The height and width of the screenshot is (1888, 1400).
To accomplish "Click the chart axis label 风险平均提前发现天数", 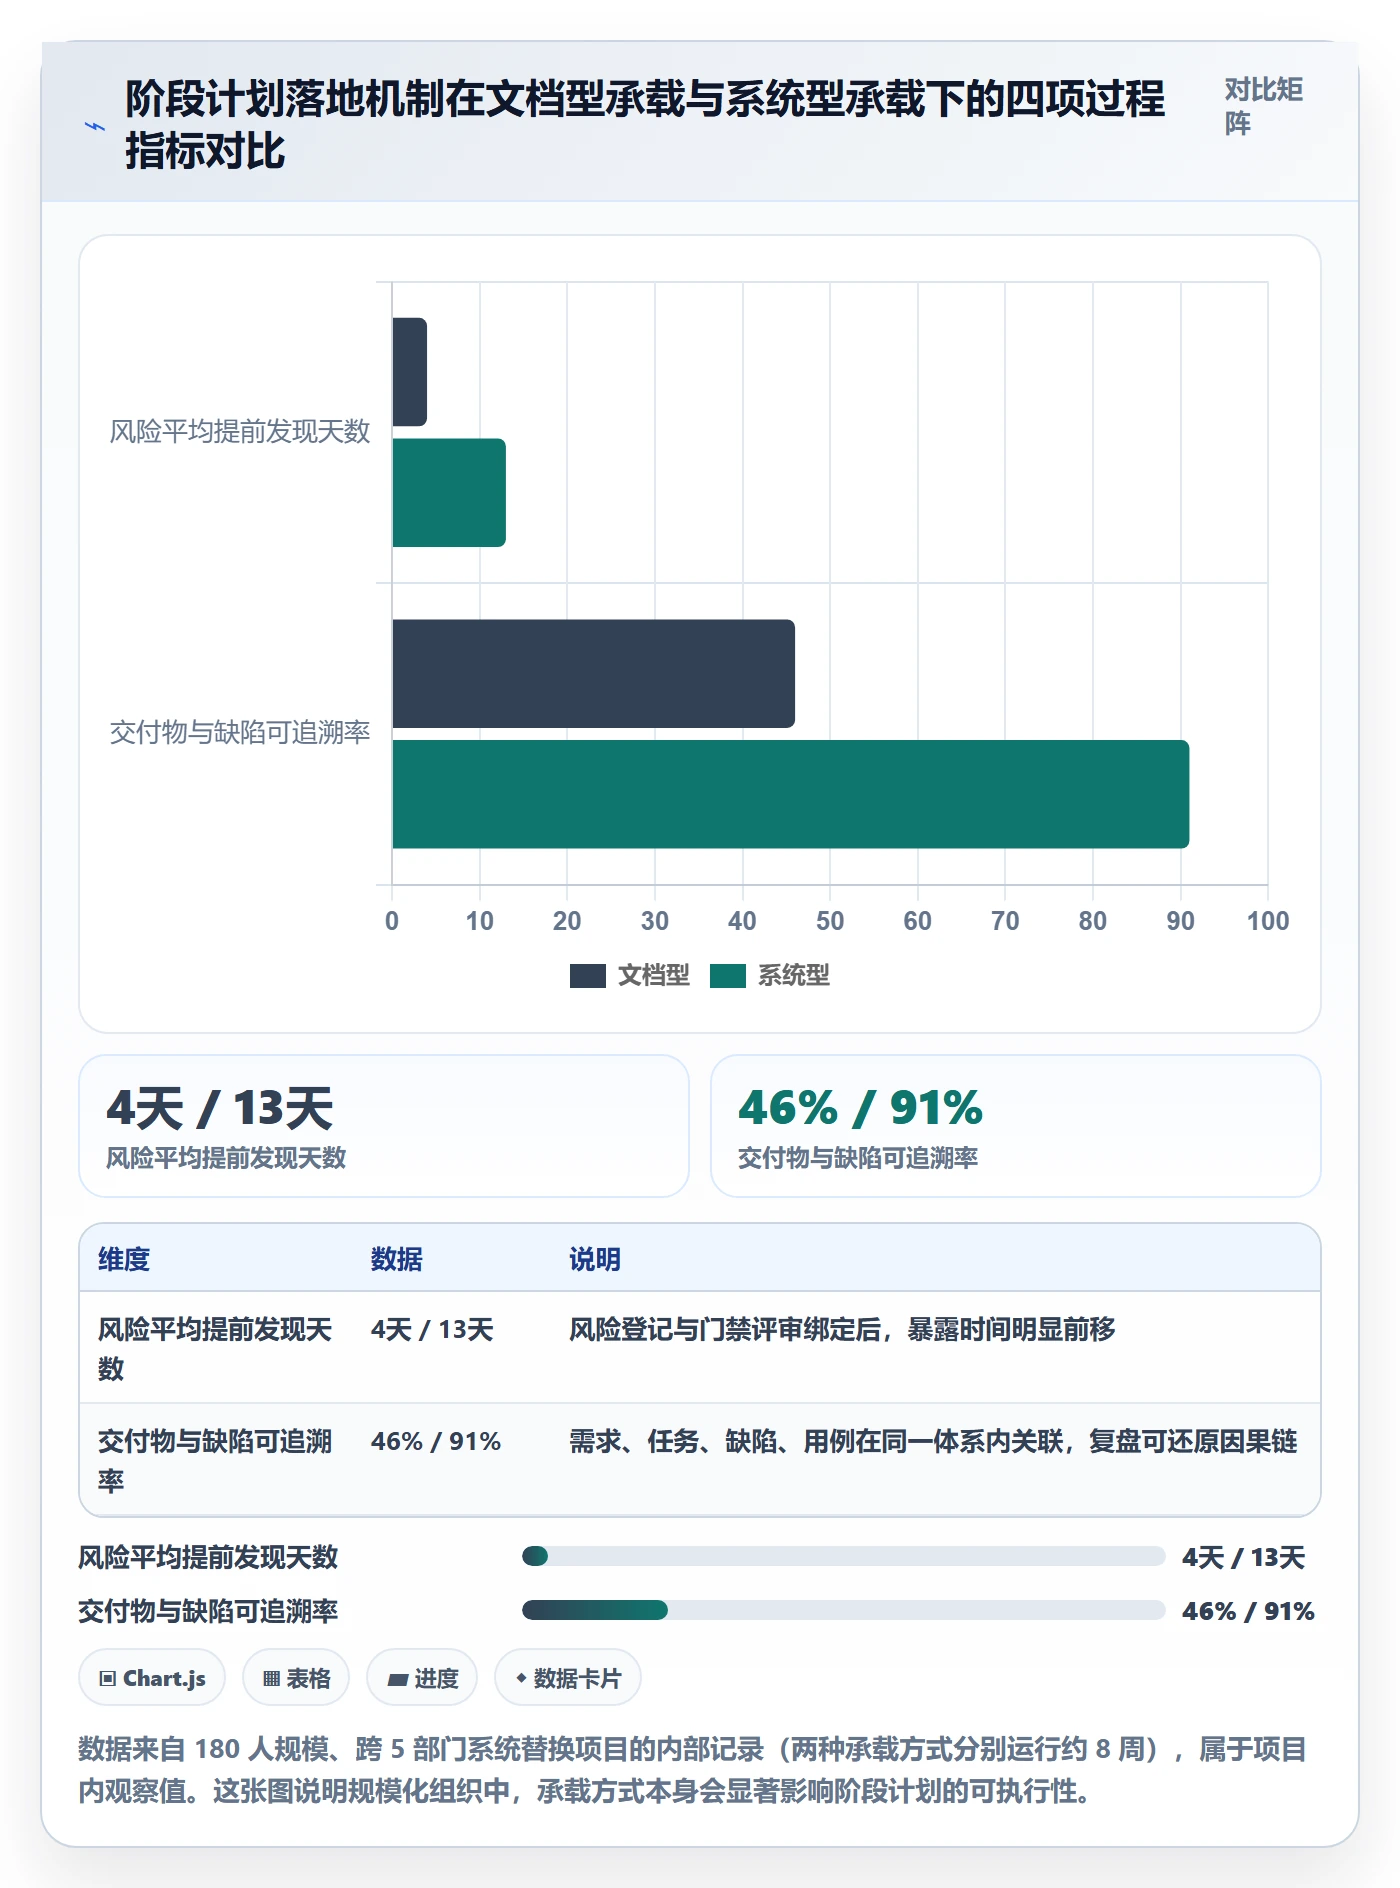I will coord(240,432).
